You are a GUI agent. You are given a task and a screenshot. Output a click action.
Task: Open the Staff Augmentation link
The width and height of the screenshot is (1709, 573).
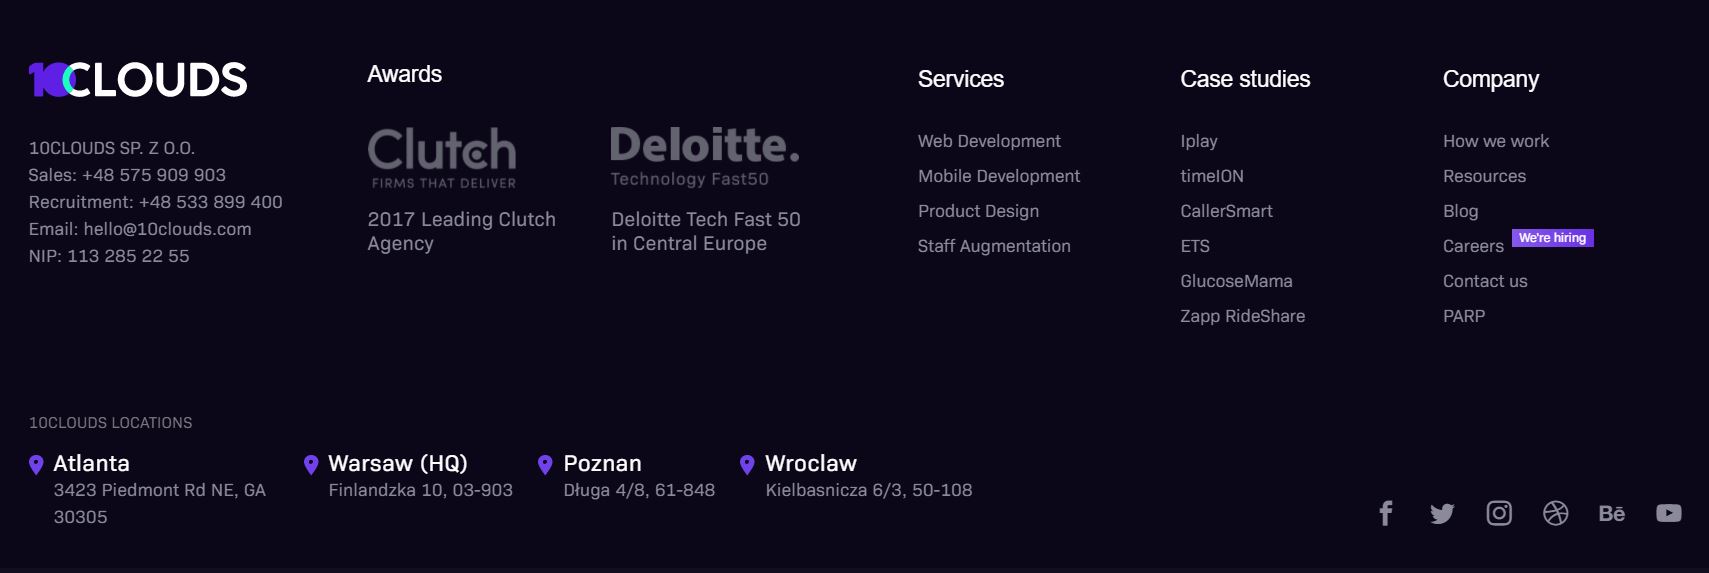click(994, 246)
